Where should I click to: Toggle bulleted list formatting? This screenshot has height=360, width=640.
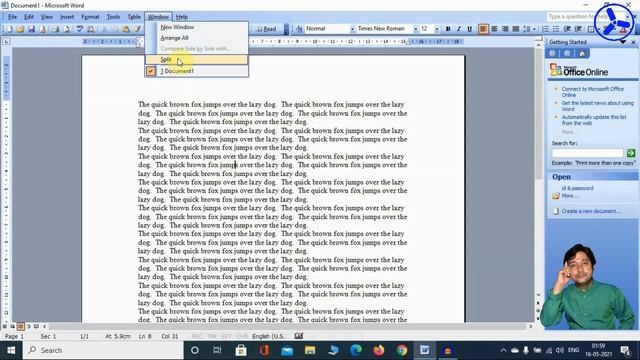click(556, 29)
